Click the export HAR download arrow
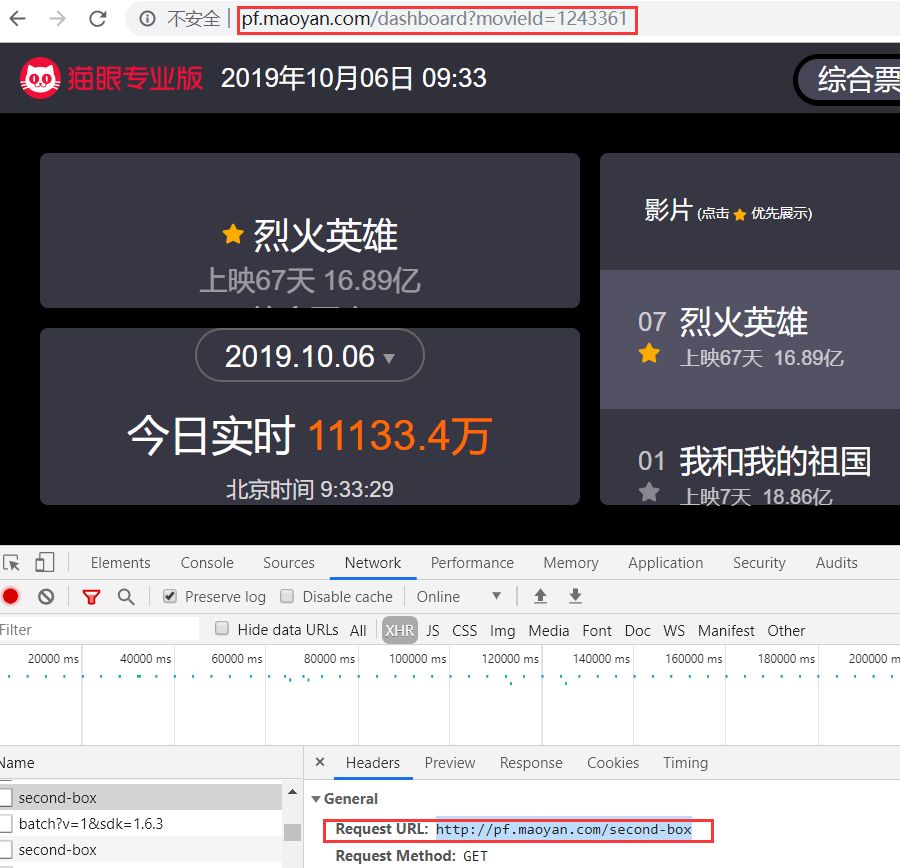Viewport: 900px width, 868px height. click(575, 596)
